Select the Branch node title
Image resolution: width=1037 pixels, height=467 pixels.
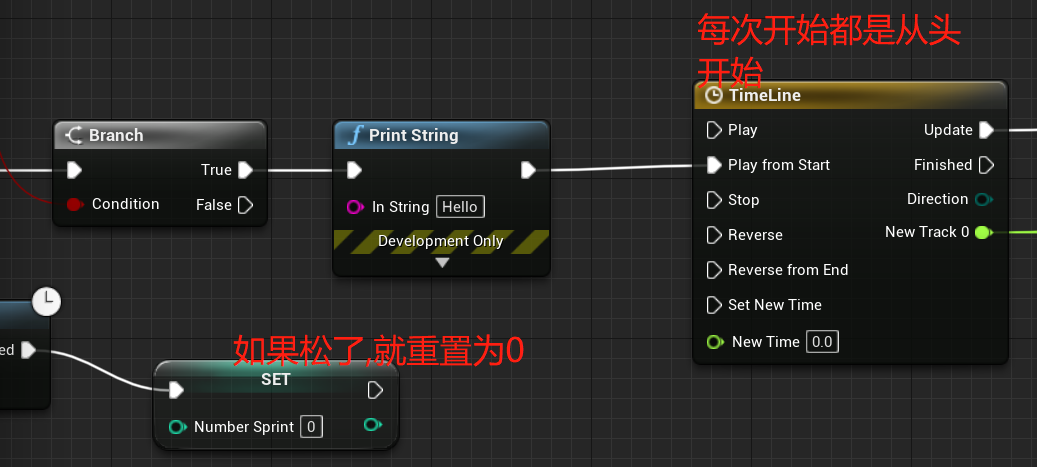click(116, 136)
